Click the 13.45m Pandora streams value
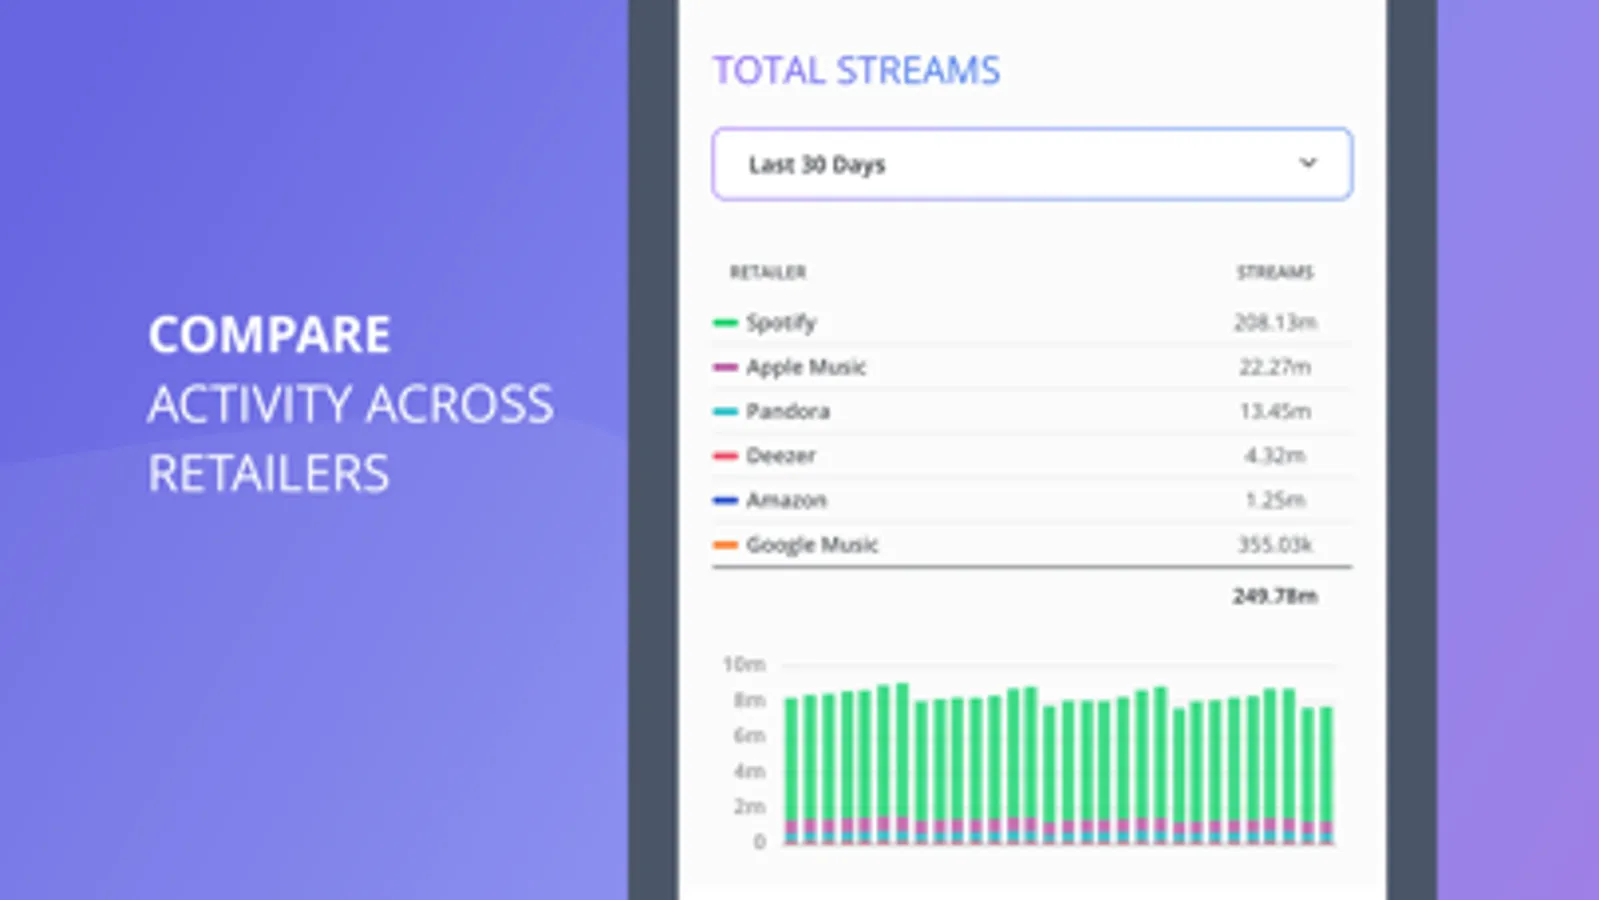The width and height of the screenshot is (1599, 900). [x=1275, y=411]
